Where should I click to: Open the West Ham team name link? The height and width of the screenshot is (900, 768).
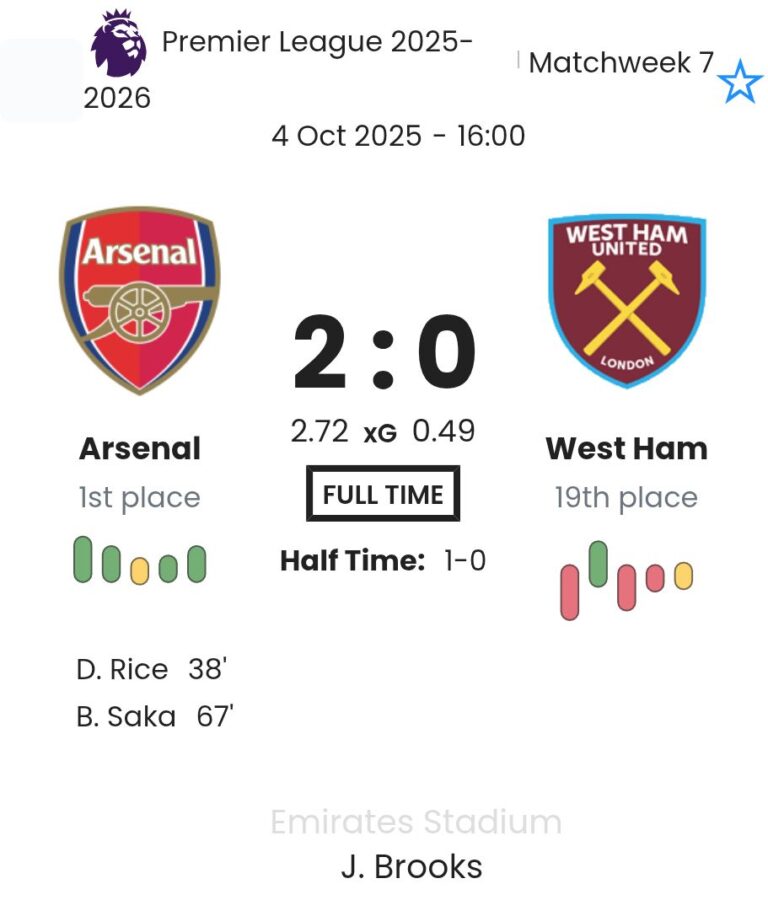[x=627, y=449]
